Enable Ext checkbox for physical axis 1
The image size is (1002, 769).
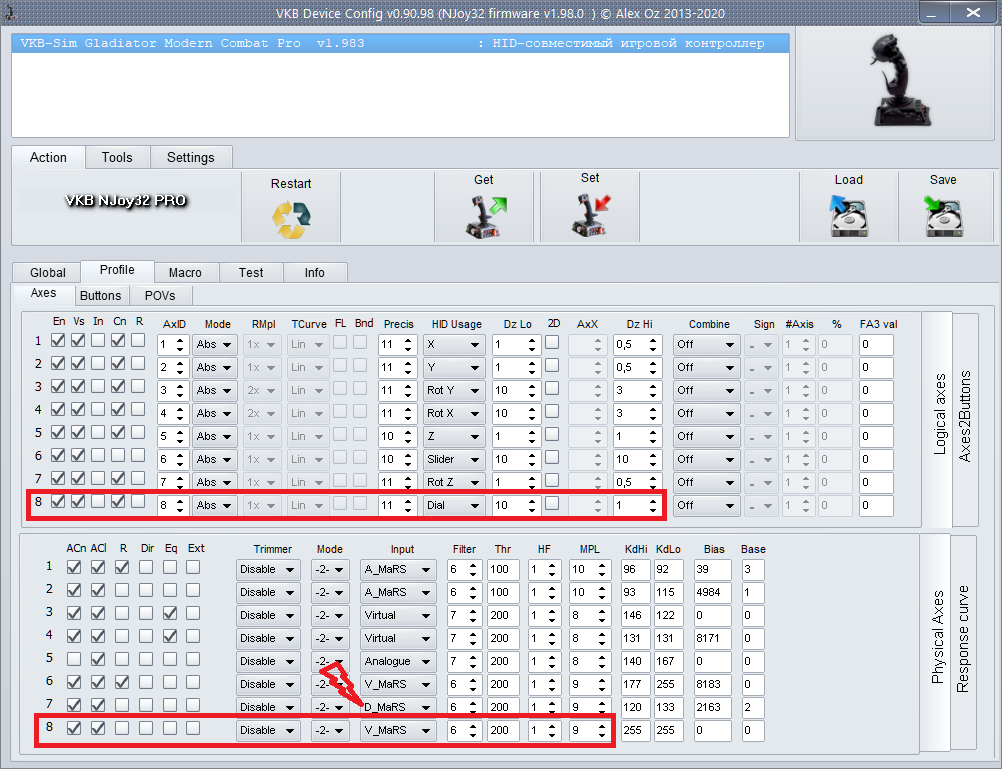pos(193,567)
